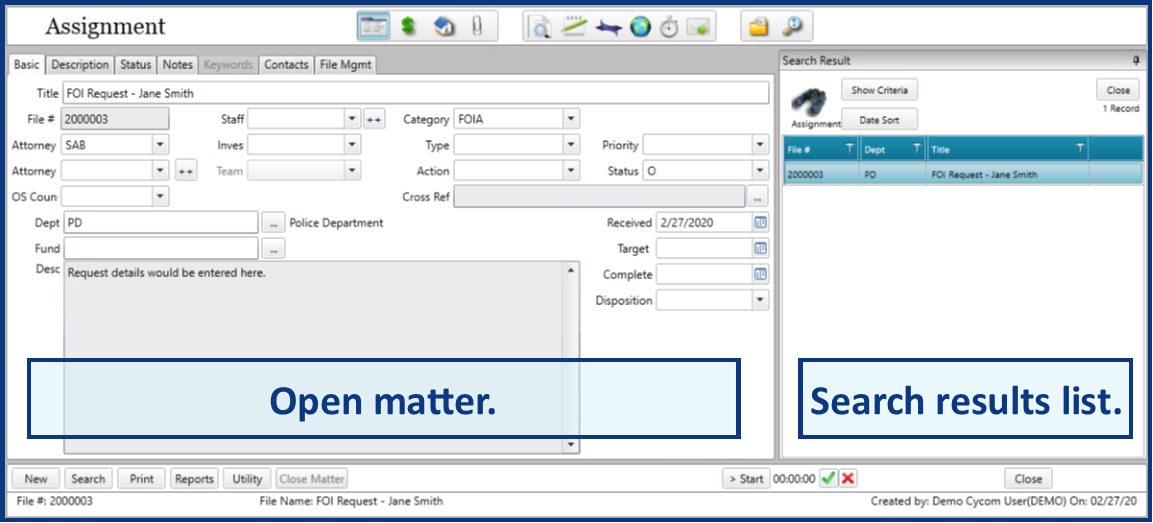Select result row 2000003 FOI Request
This screenshot has height=523, width=1153.
pos(963,175)
